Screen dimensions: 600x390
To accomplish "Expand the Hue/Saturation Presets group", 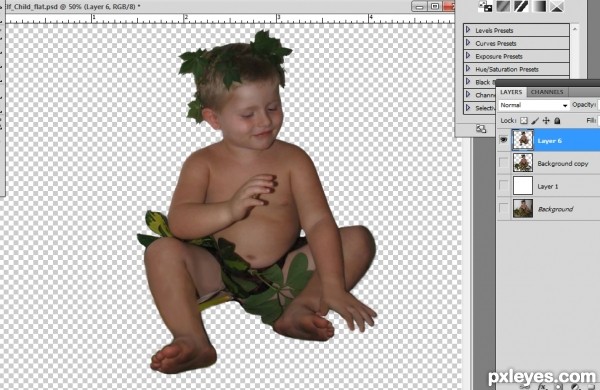I will click(x=468, y=69).
